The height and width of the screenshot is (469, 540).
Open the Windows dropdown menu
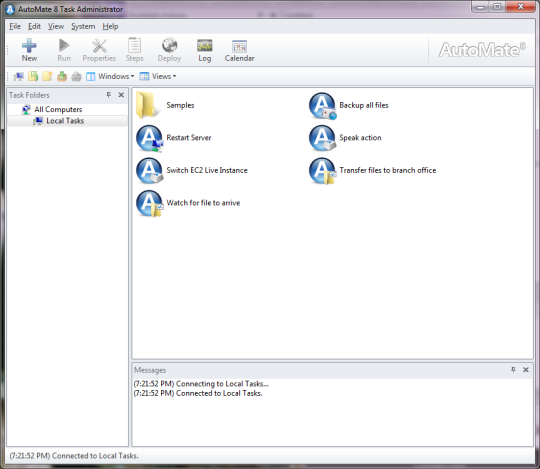point(110,76)
